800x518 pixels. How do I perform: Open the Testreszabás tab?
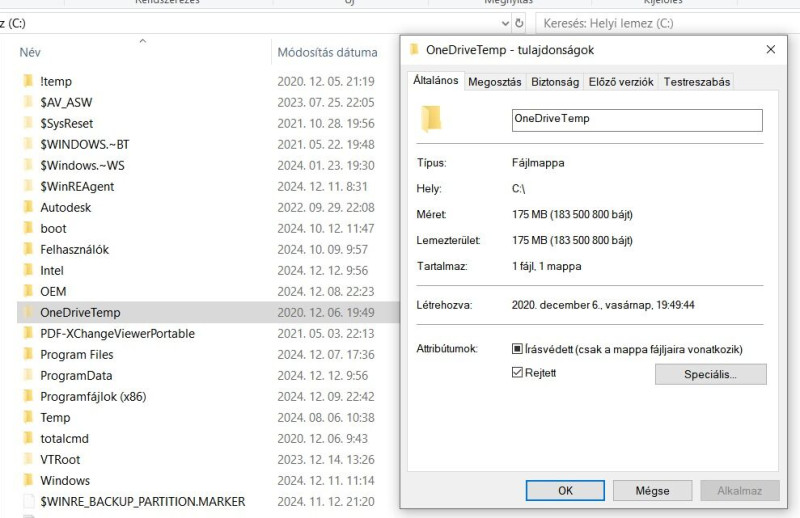[x=696, y=82]
